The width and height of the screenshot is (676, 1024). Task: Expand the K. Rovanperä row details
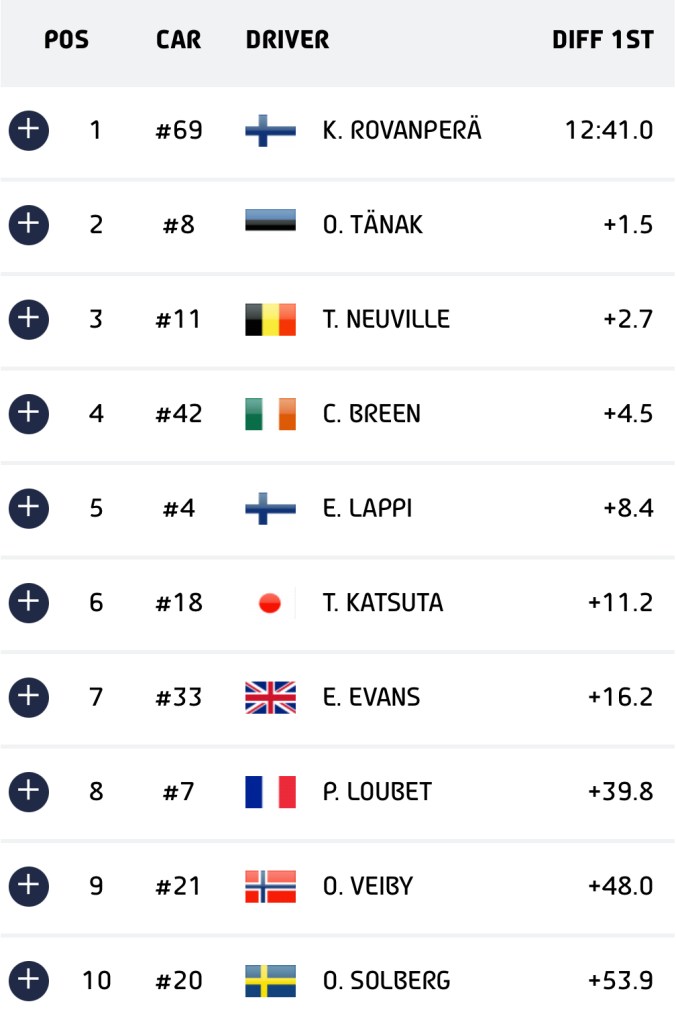[x=29, y=130]
